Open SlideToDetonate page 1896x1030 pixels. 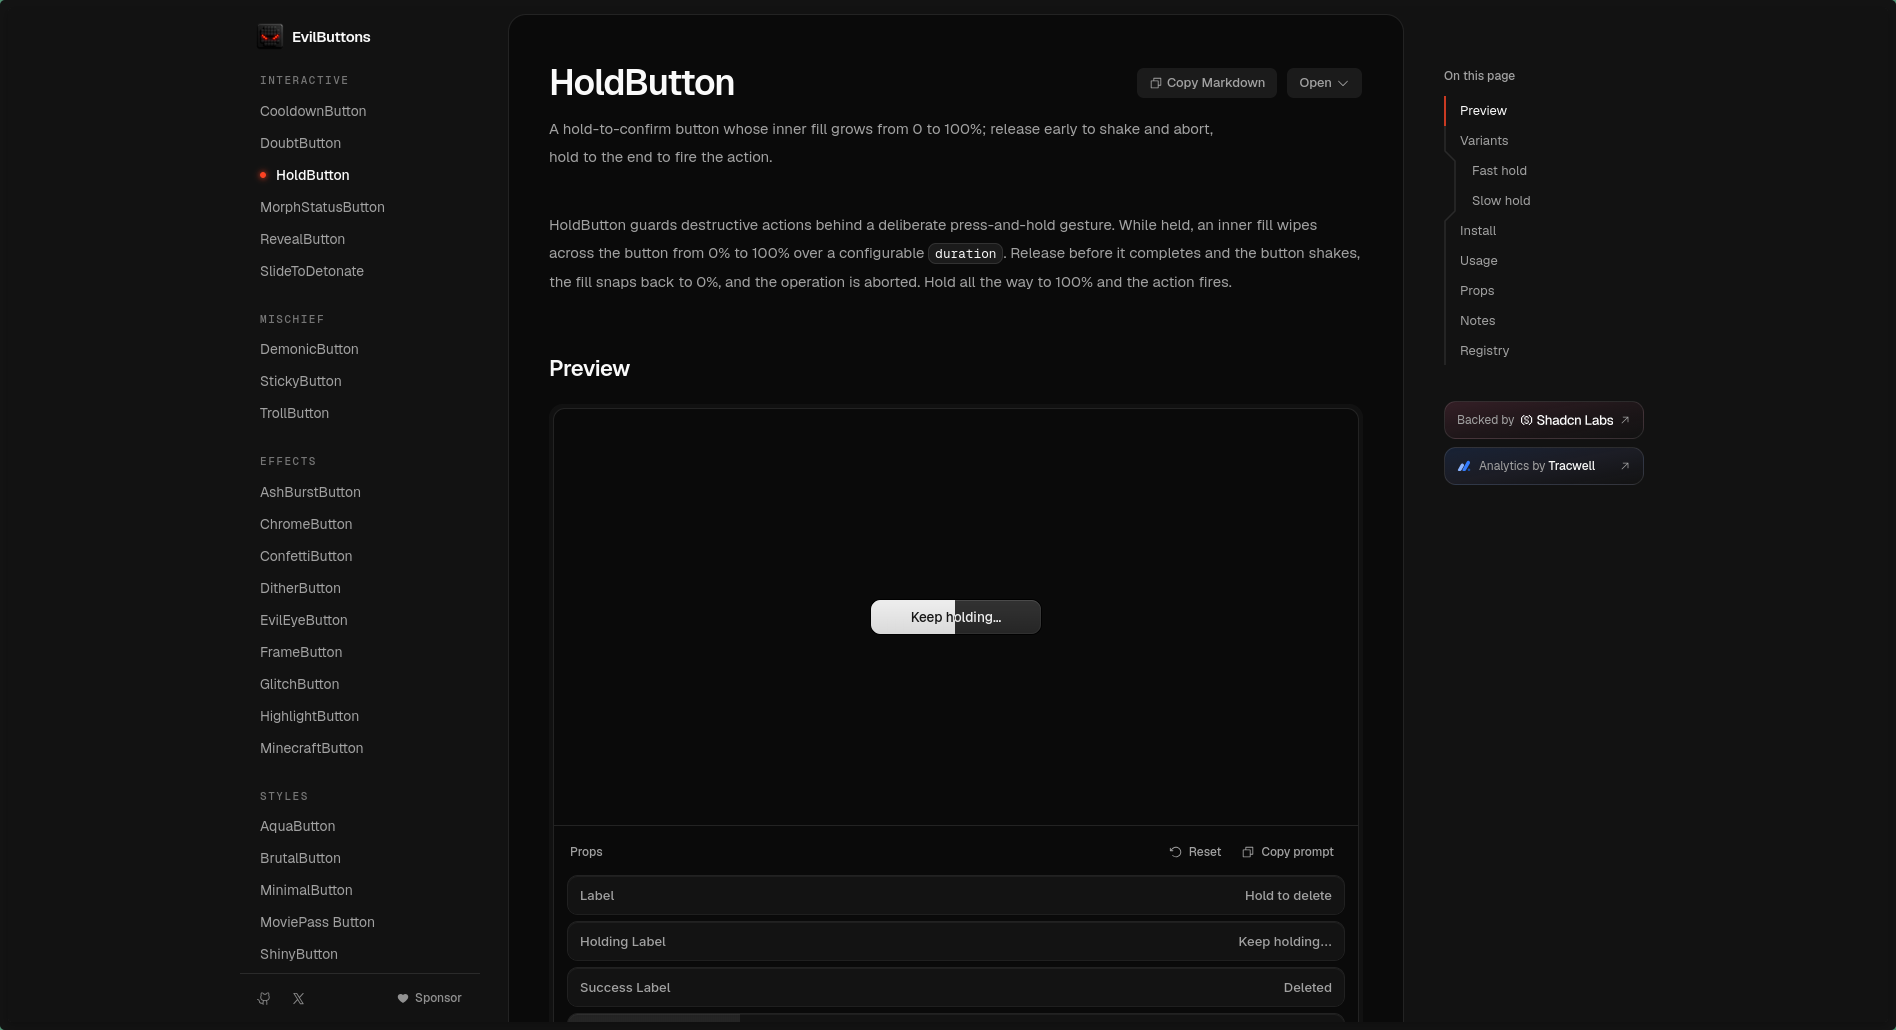click(x=312, y=271)
